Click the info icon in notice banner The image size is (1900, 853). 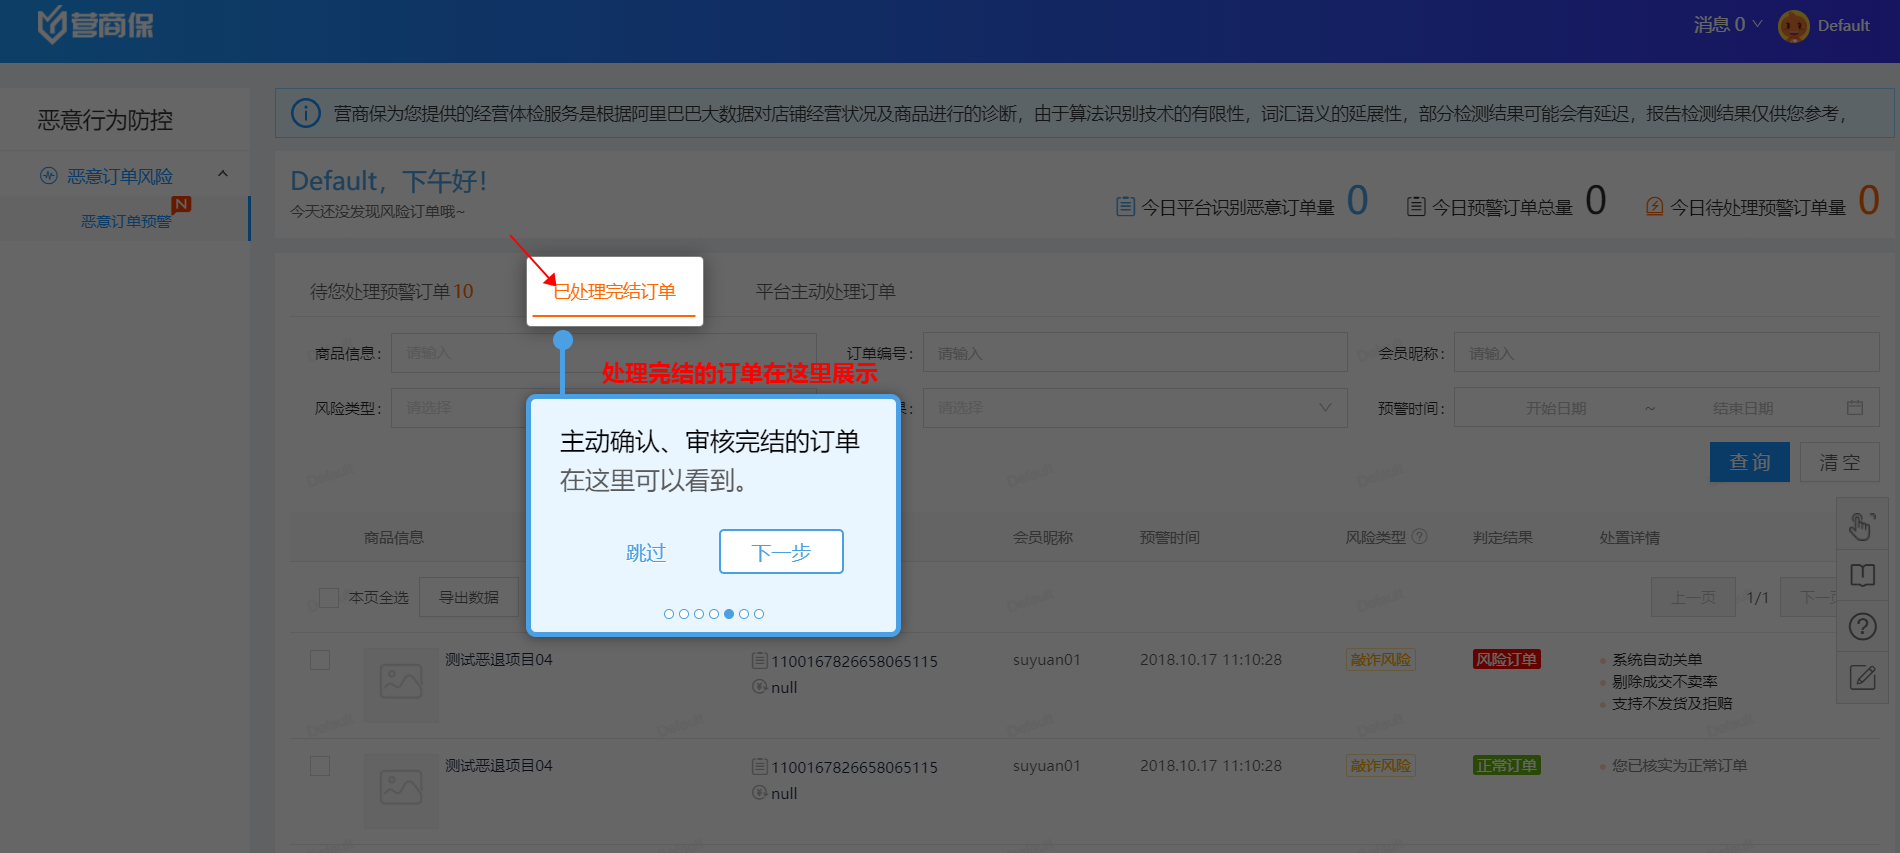(306, 113)
